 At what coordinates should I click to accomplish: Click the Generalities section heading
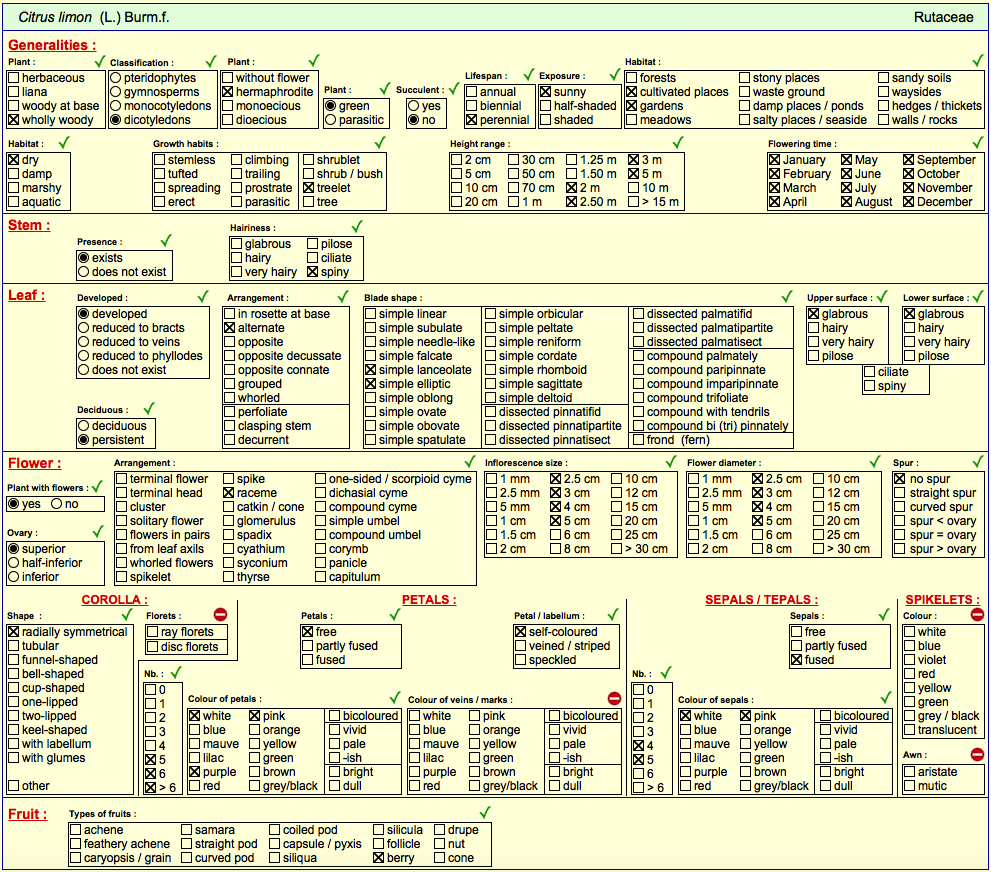point(52,45)
